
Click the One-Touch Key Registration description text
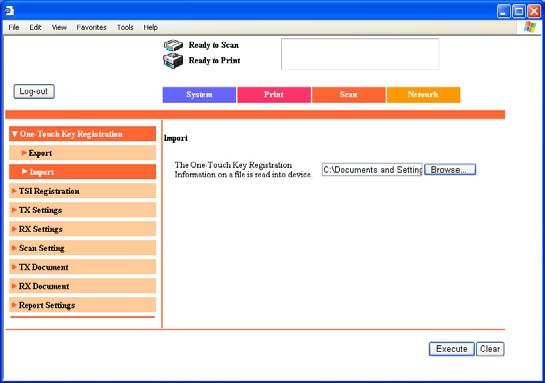pos(243,170)
